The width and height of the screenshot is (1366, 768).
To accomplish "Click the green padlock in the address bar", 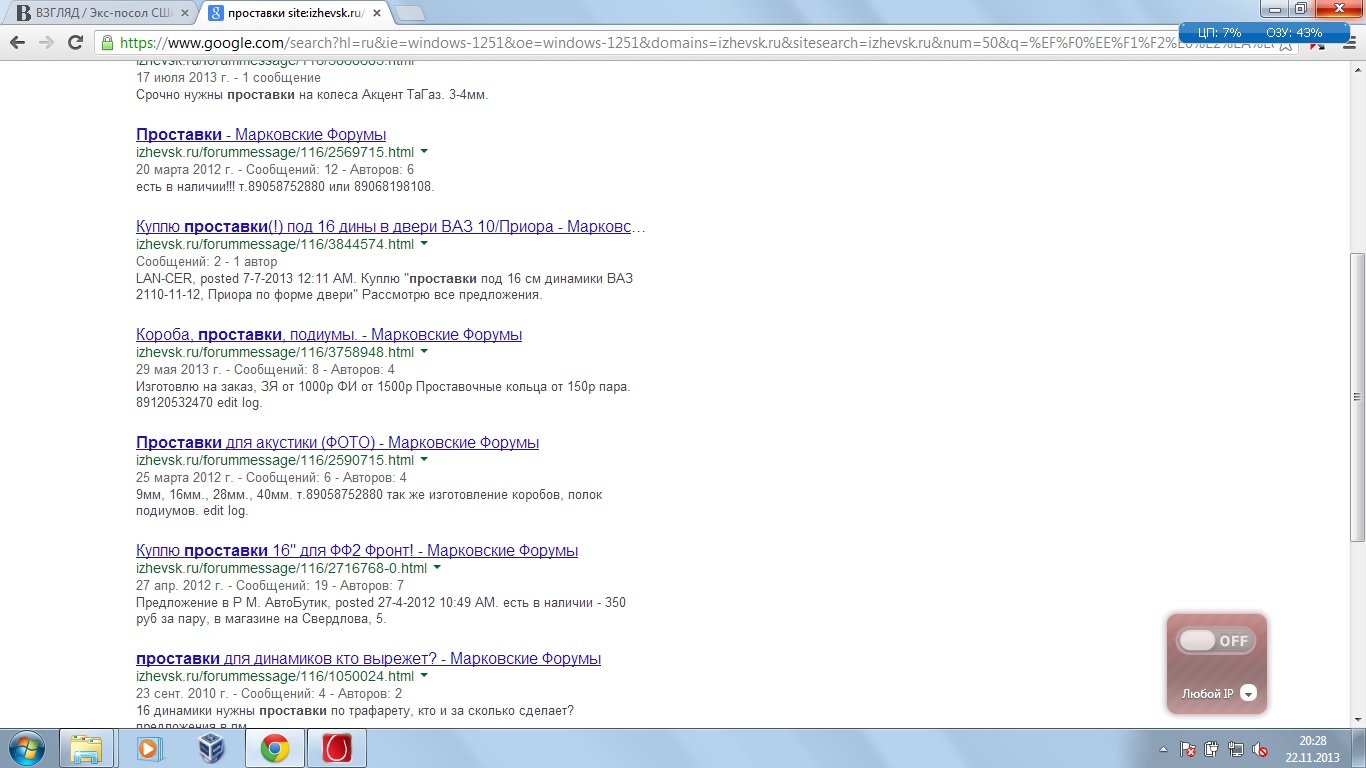I will 107,43.
